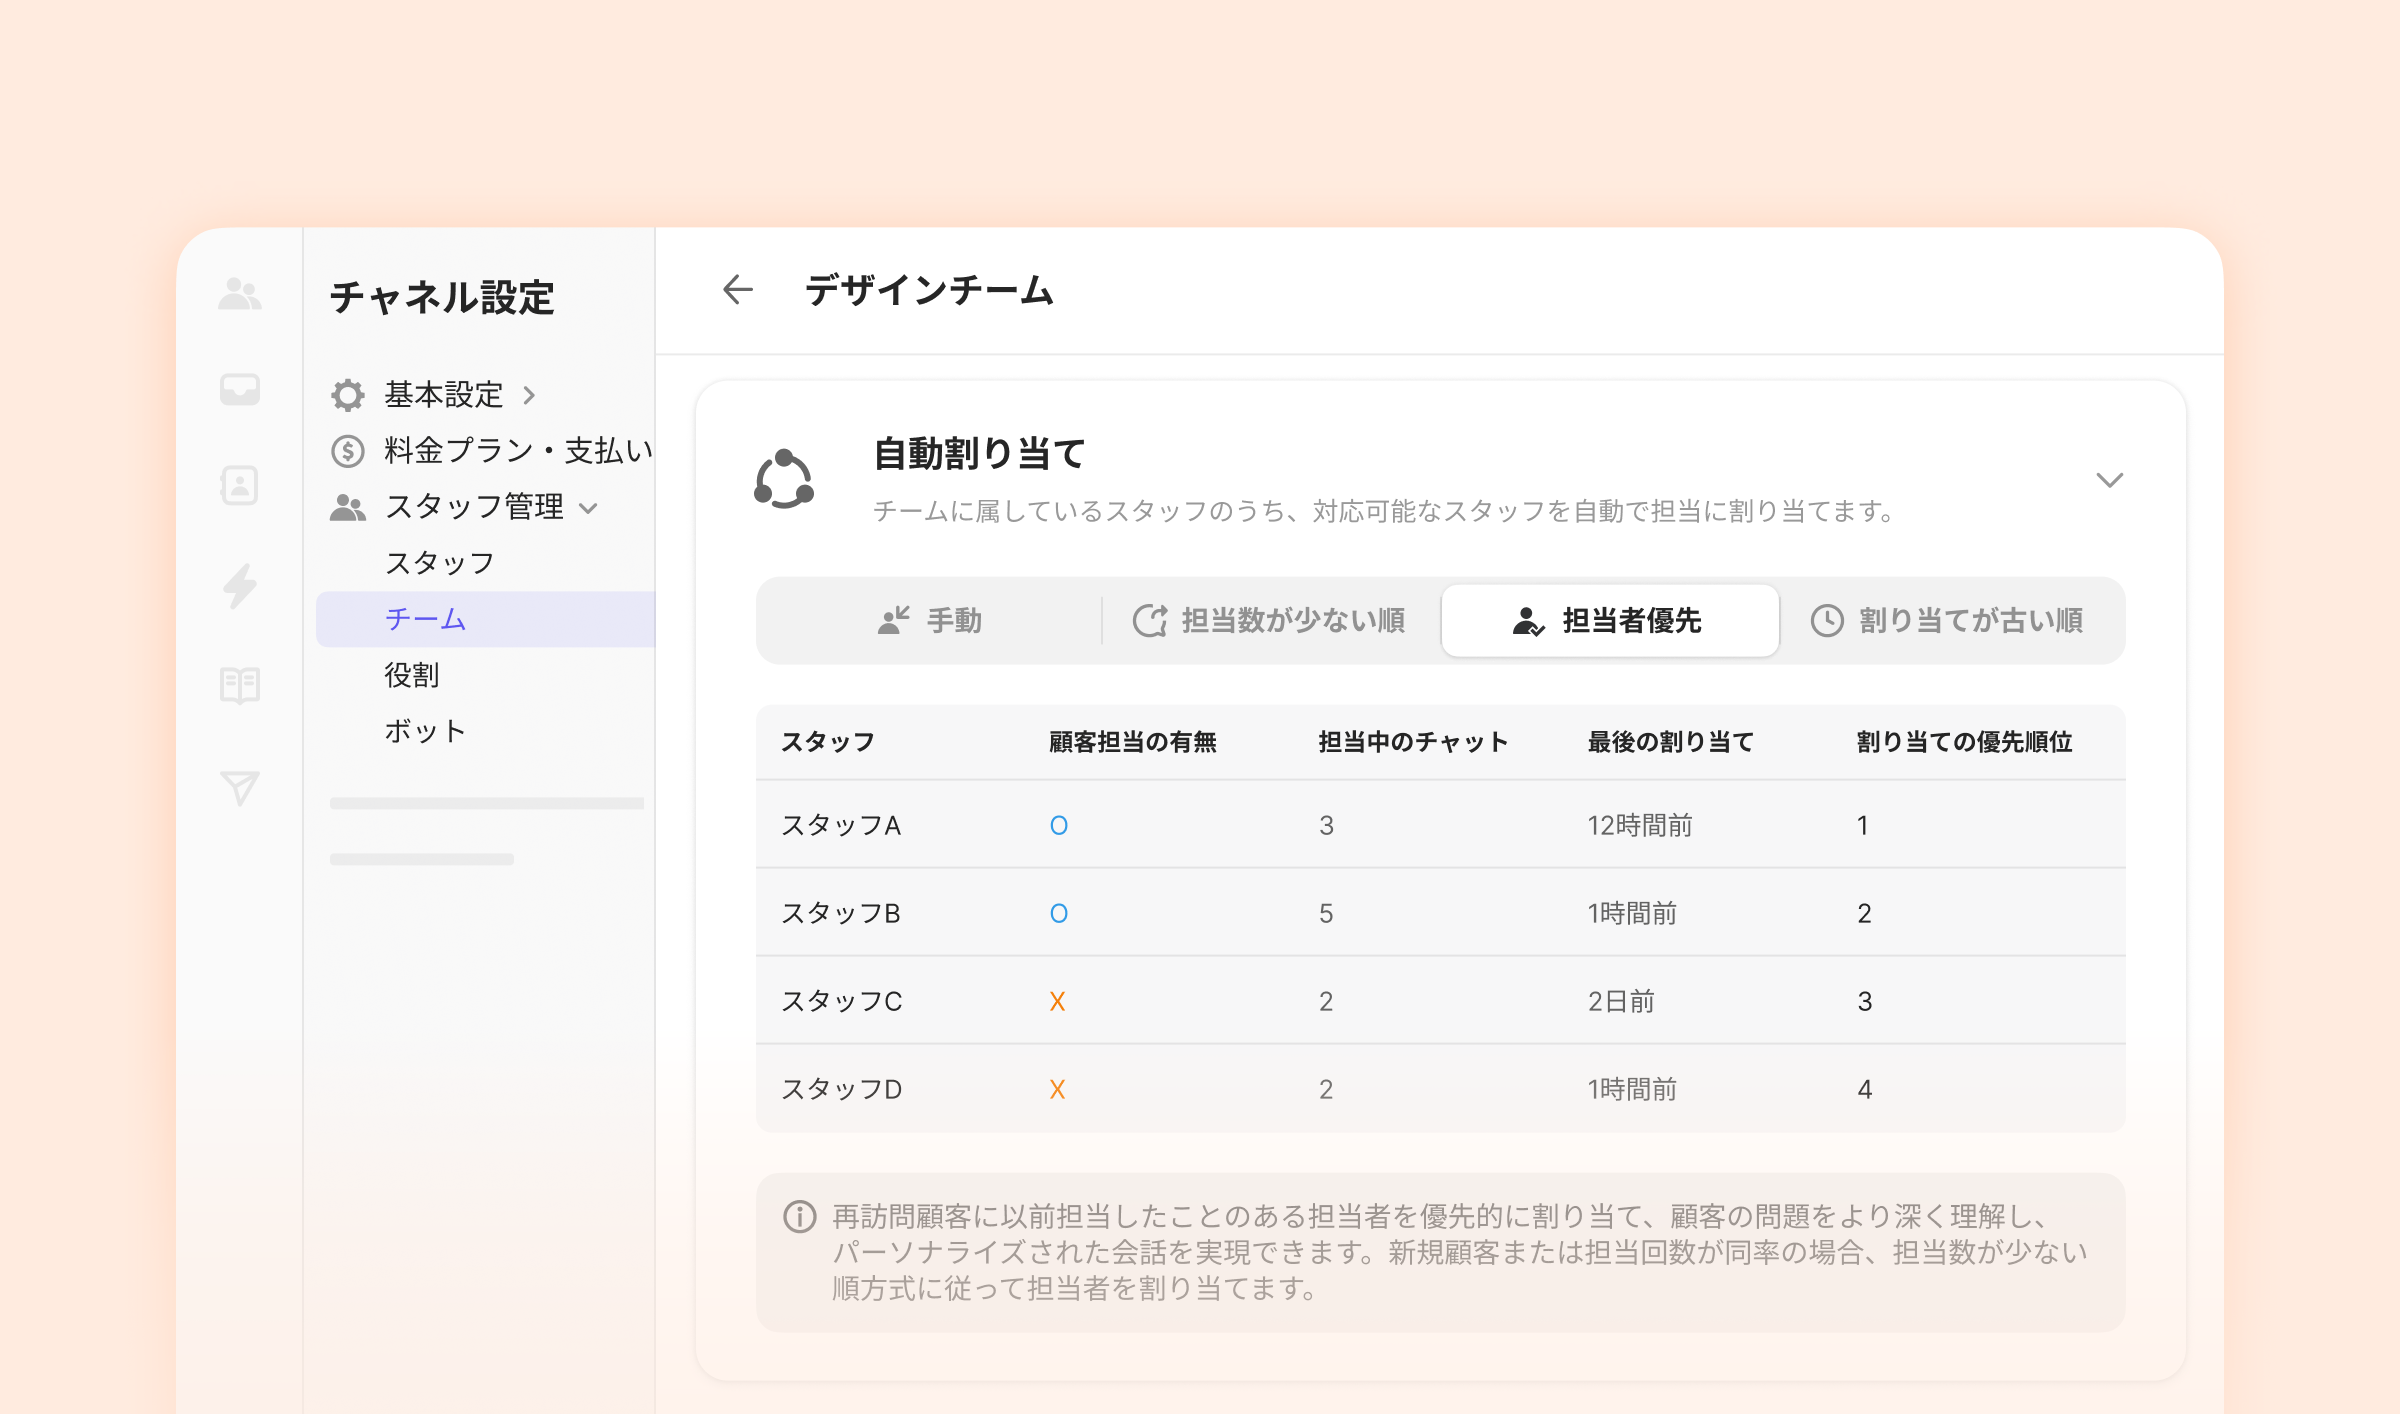Click the info icon in notice box
This screenshot has width=2400, height=1414.
pos(799,1216)
